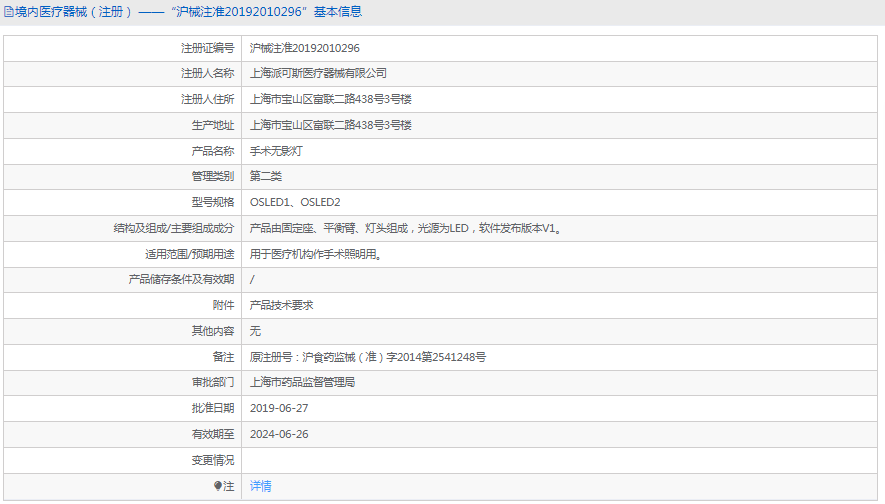Viewport: 885px width, 504px height.
Task: Click approving department 上海市药品监督管理局
Action: pos(303,383)
